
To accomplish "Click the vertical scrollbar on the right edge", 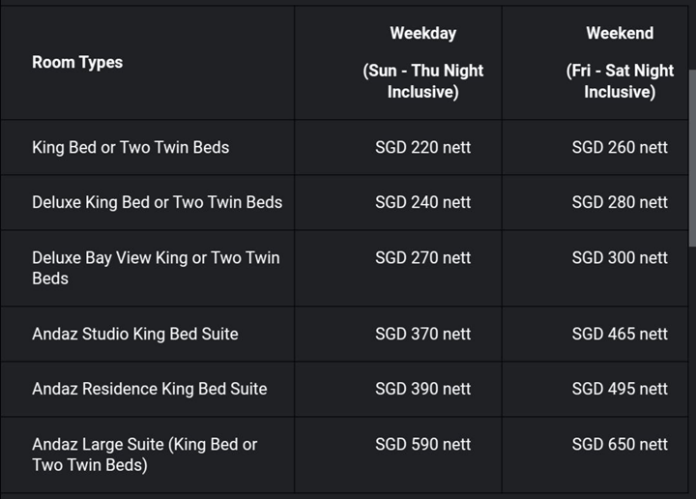I will point(692,158).
